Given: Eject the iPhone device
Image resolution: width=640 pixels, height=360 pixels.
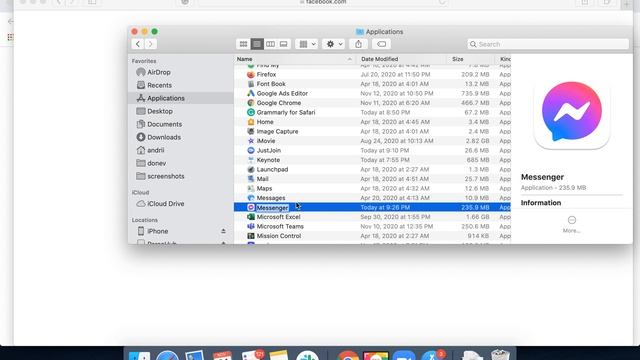Looking at the screenshot, I should tap(223, 231).
